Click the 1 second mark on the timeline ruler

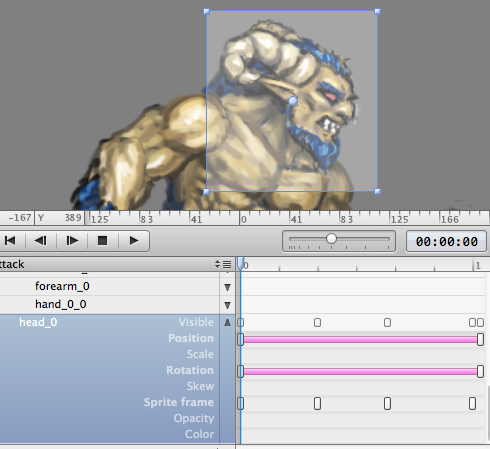[x=478, y=265]
